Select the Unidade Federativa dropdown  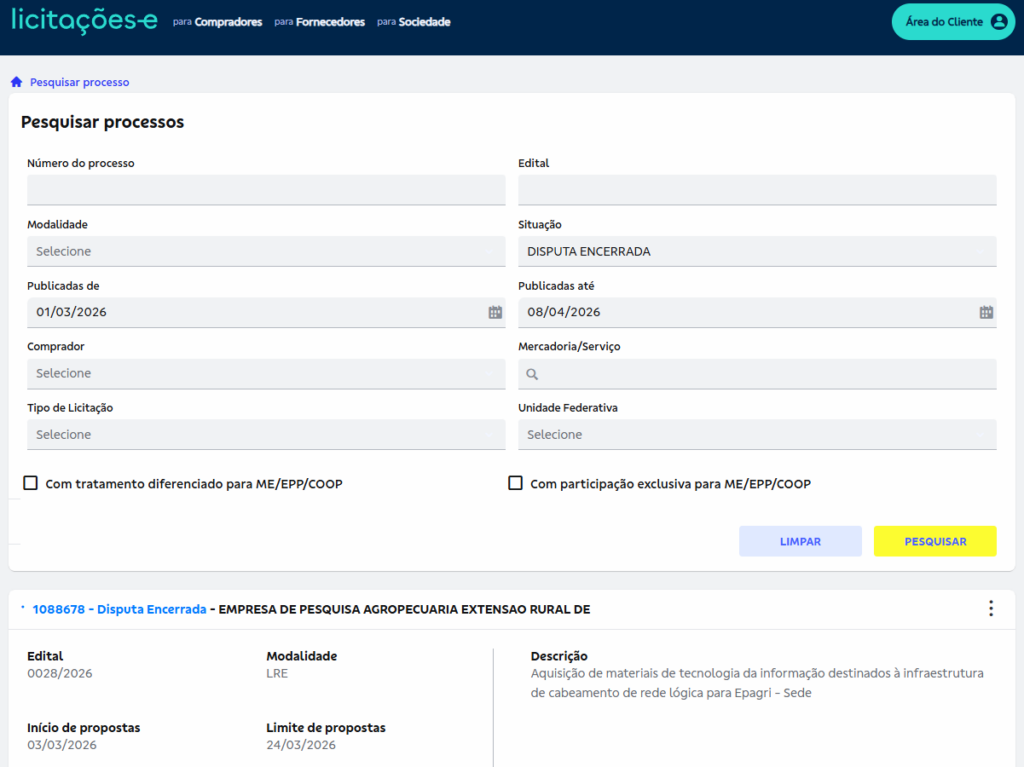pos(756,434)
